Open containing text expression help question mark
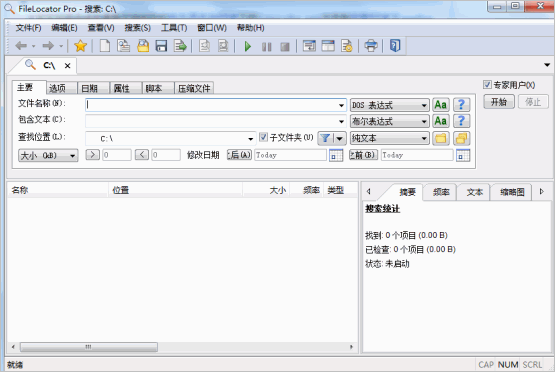The image size is (555, 372). tap(461, 121)
